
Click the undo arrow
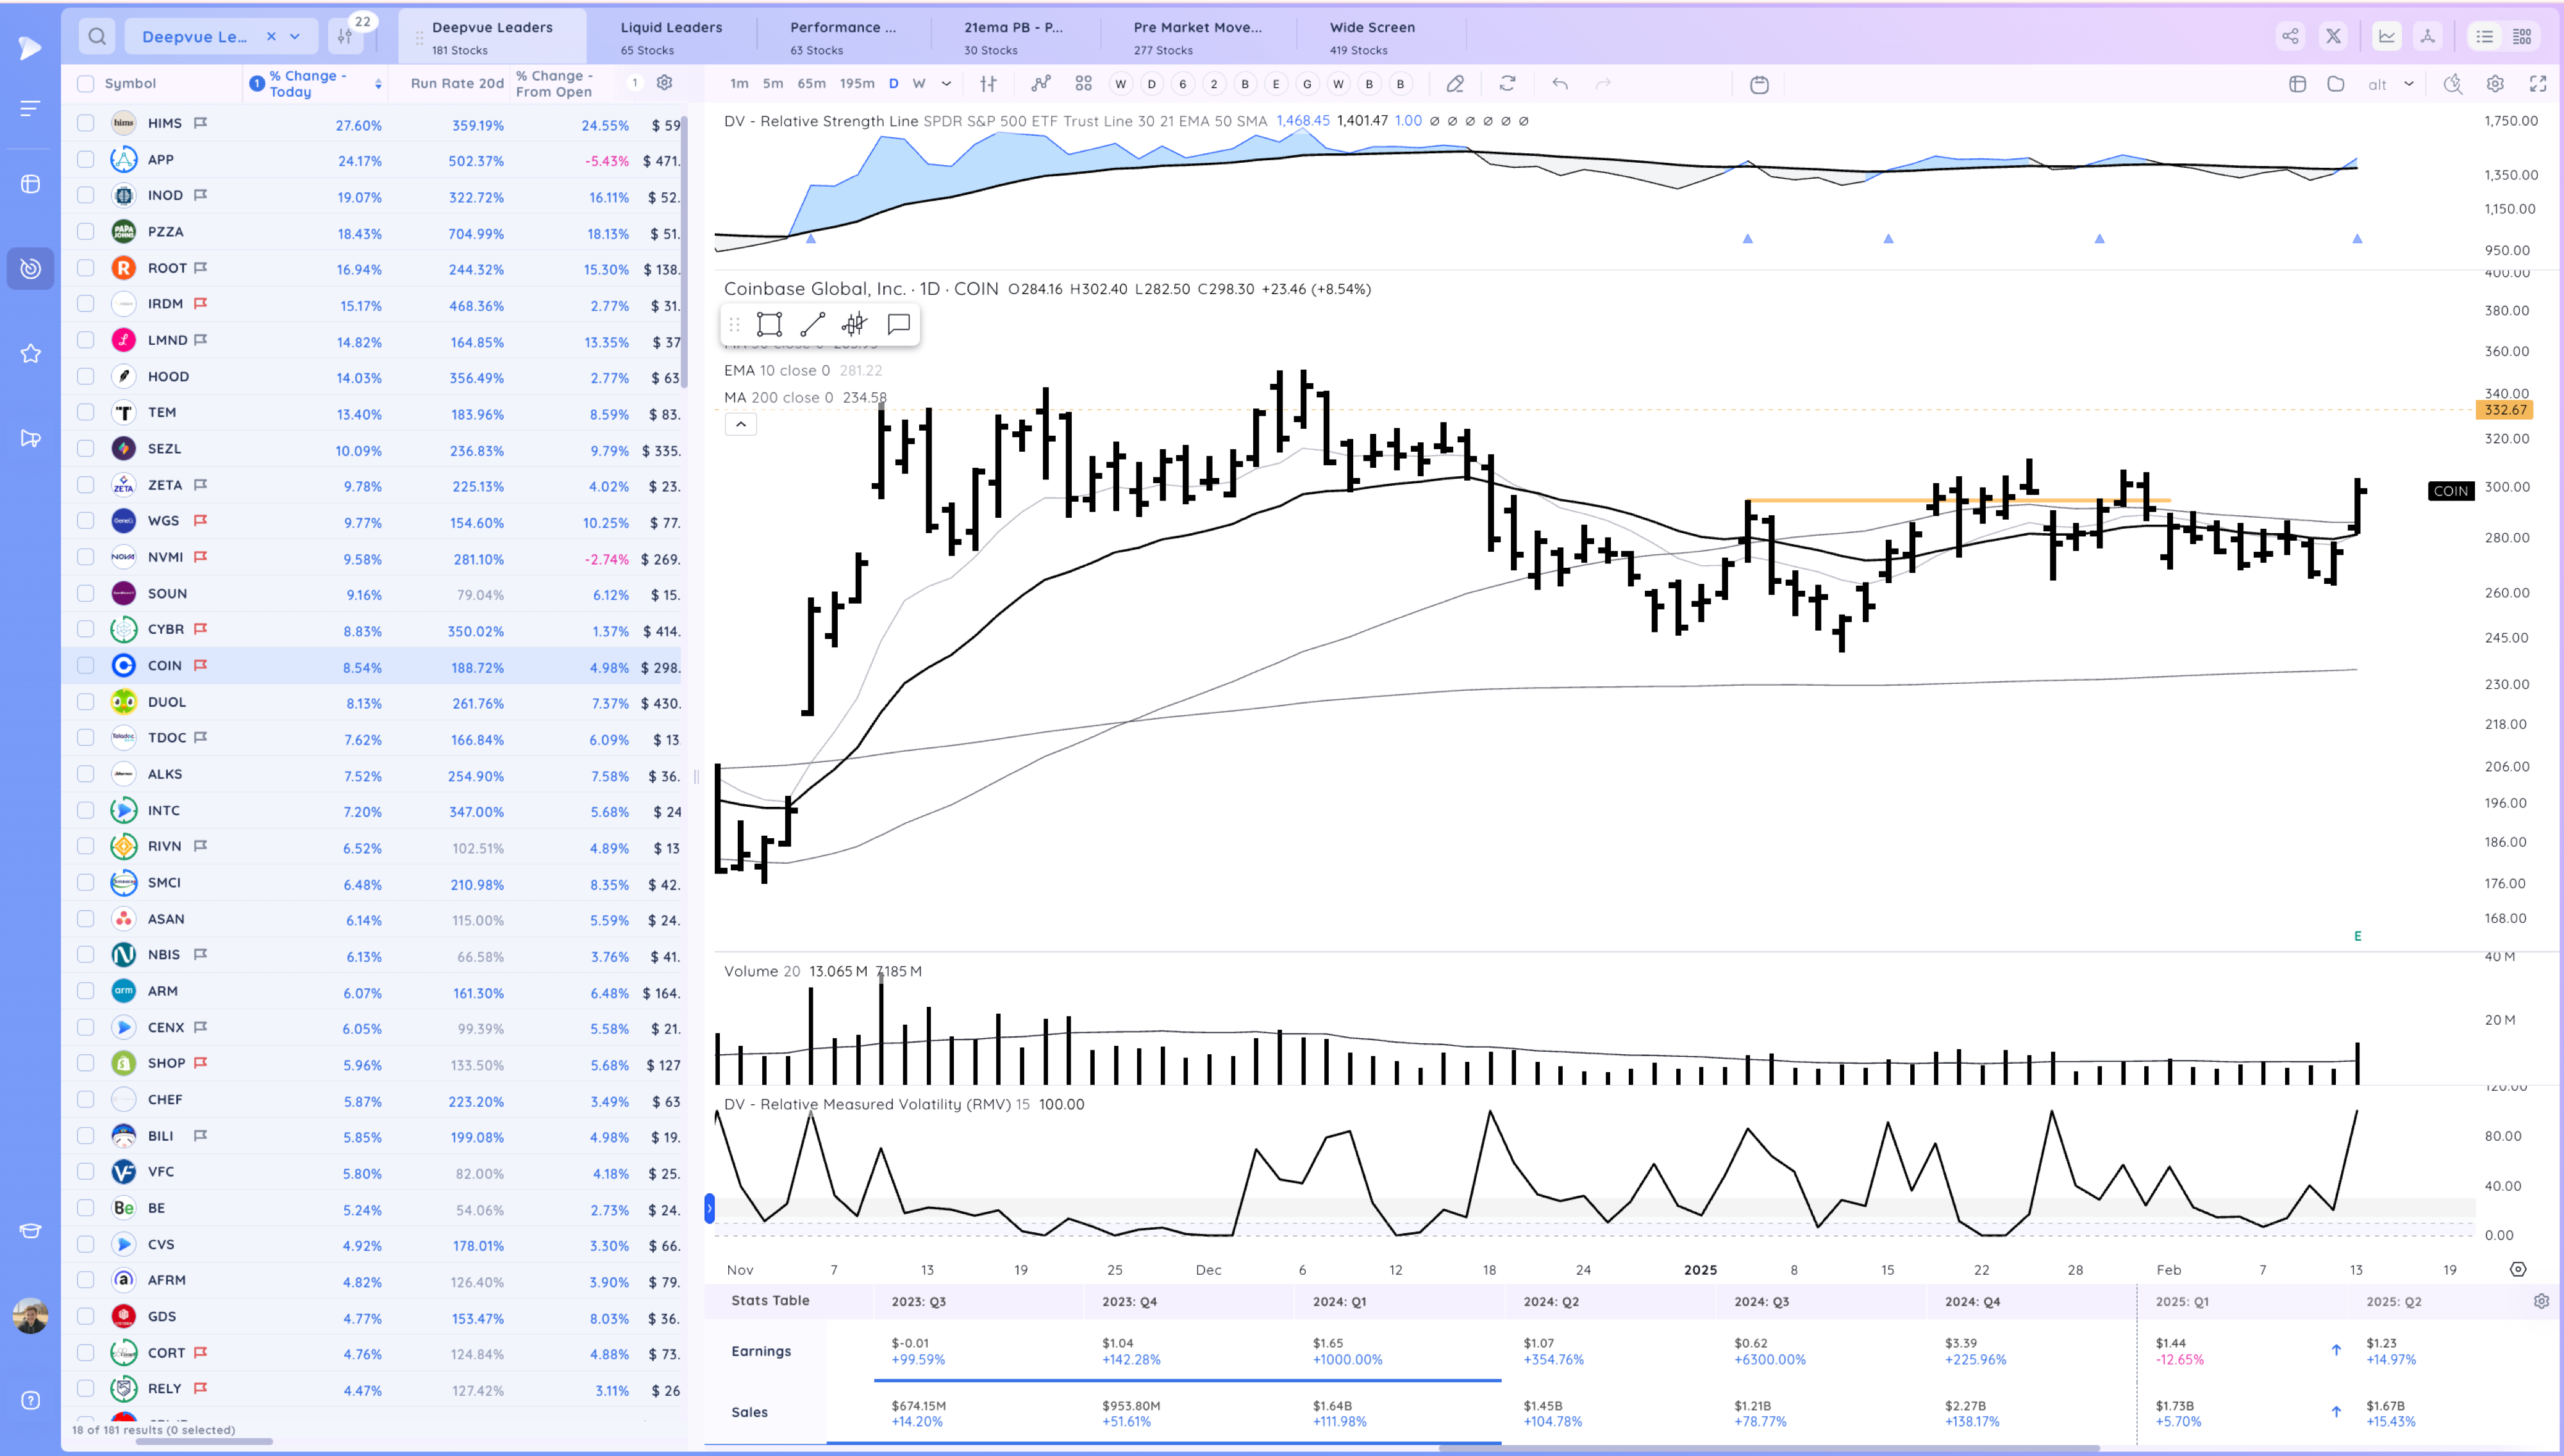coord(1559,84)
